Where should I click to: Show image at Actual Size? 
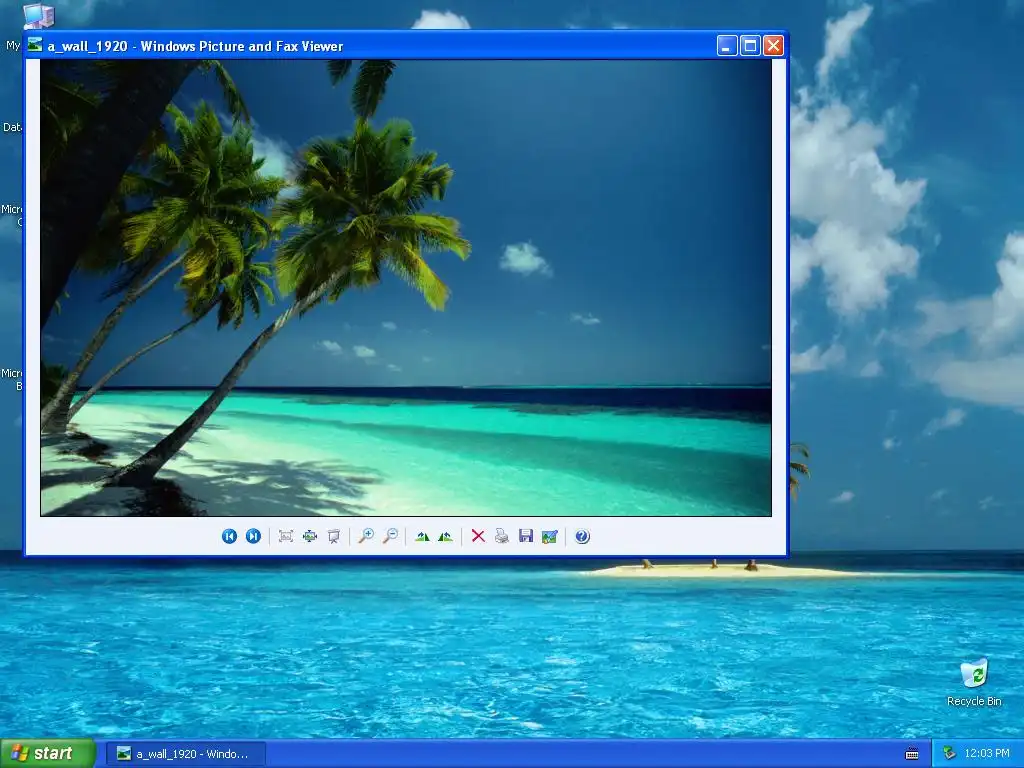click(x=310, y=536)
